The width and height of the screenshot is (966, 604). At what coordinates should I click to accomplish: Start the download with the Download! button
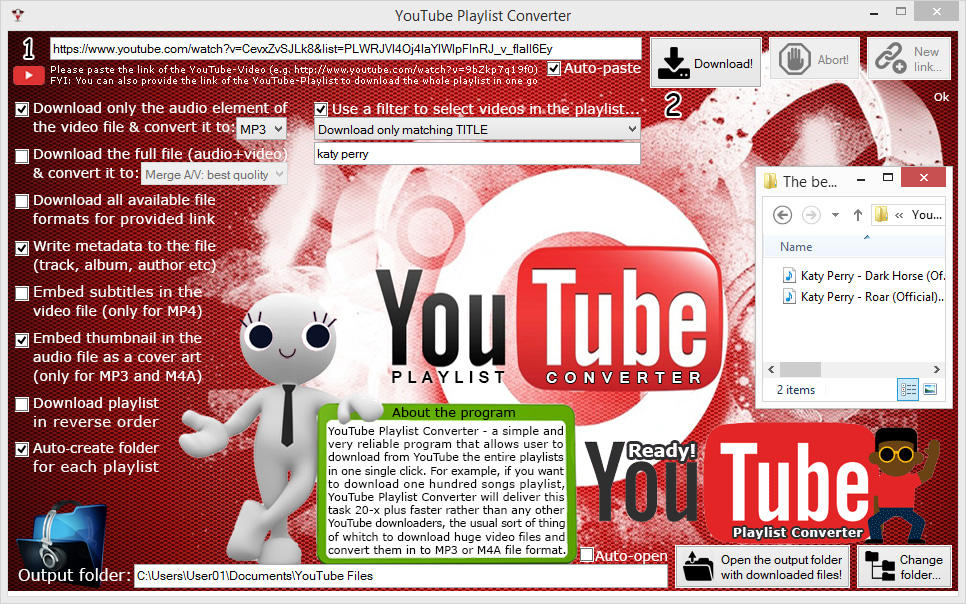(705, 62)
